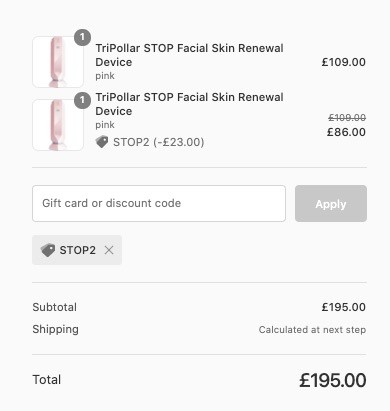Select the first TriPollar STOP product title
This screenshot has width=390, height=411.
click(189, 55)
